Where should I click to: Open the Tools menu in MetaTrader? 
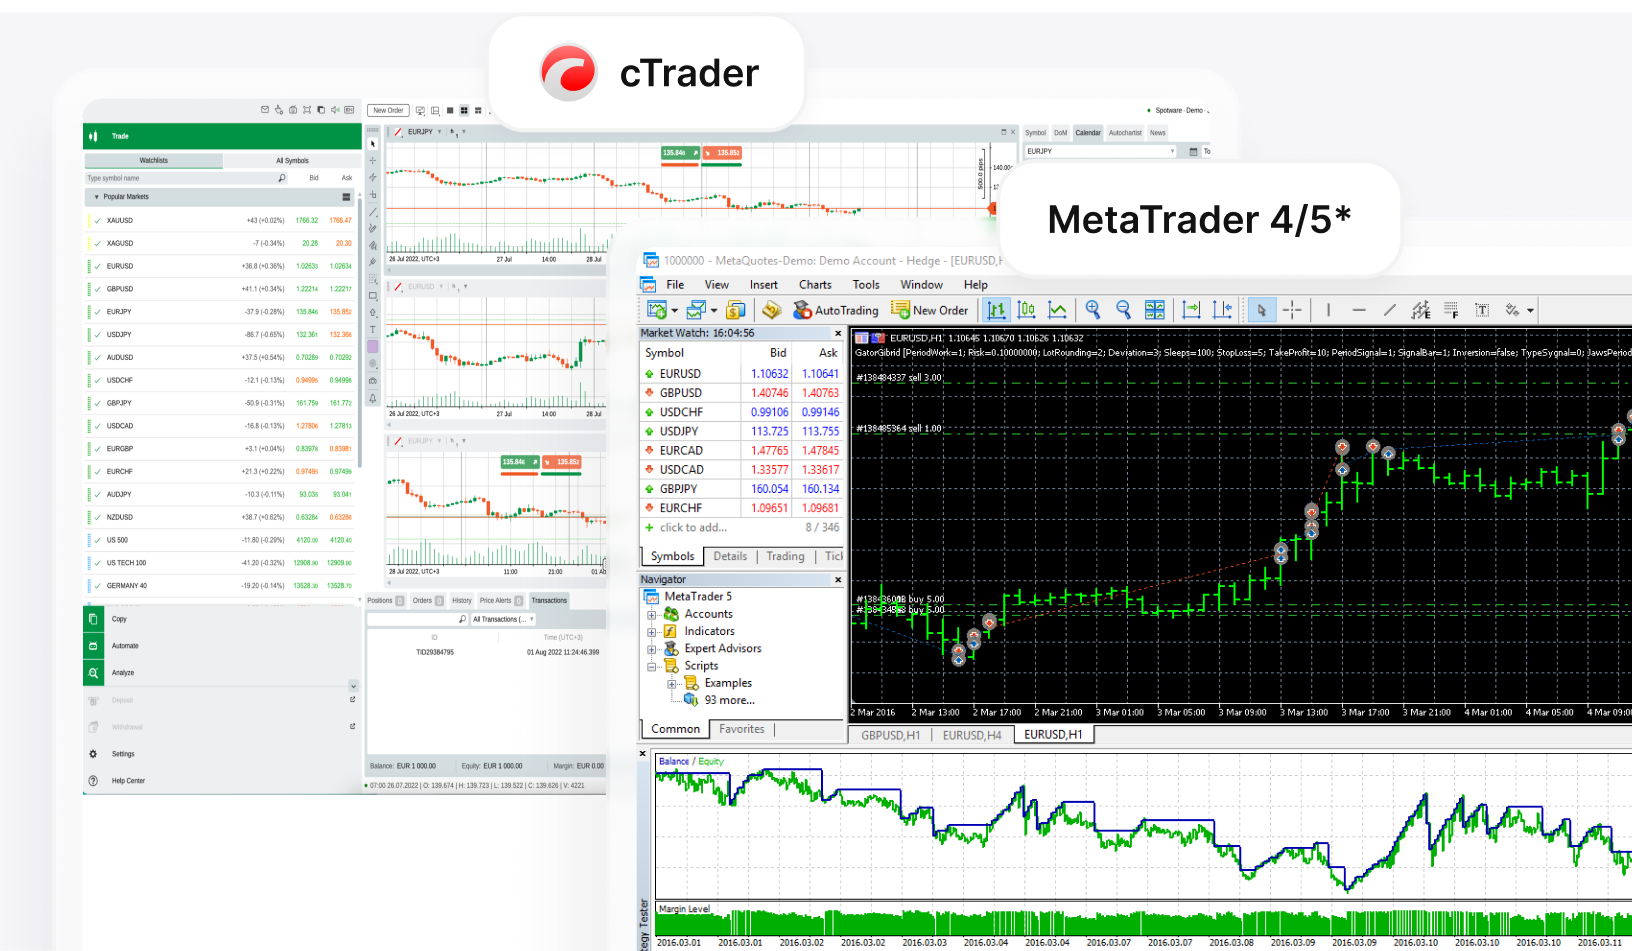coord(866,285)
